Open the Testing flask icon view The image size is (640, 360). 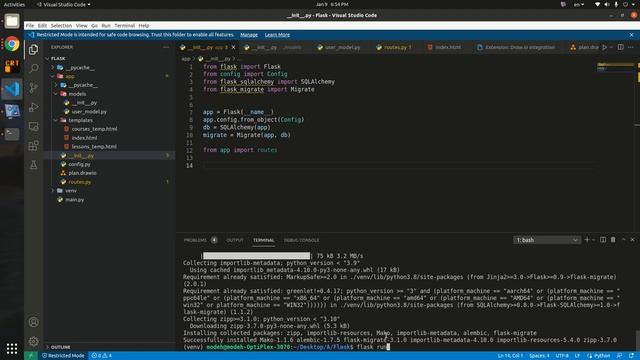(x=33, y=165)
